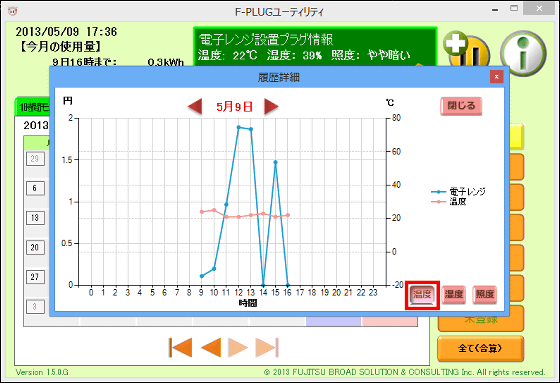Click the 15 o'clock blue data point
This screenshot has height=383, width=560.
pyautogui.click(x=275, y=162)
